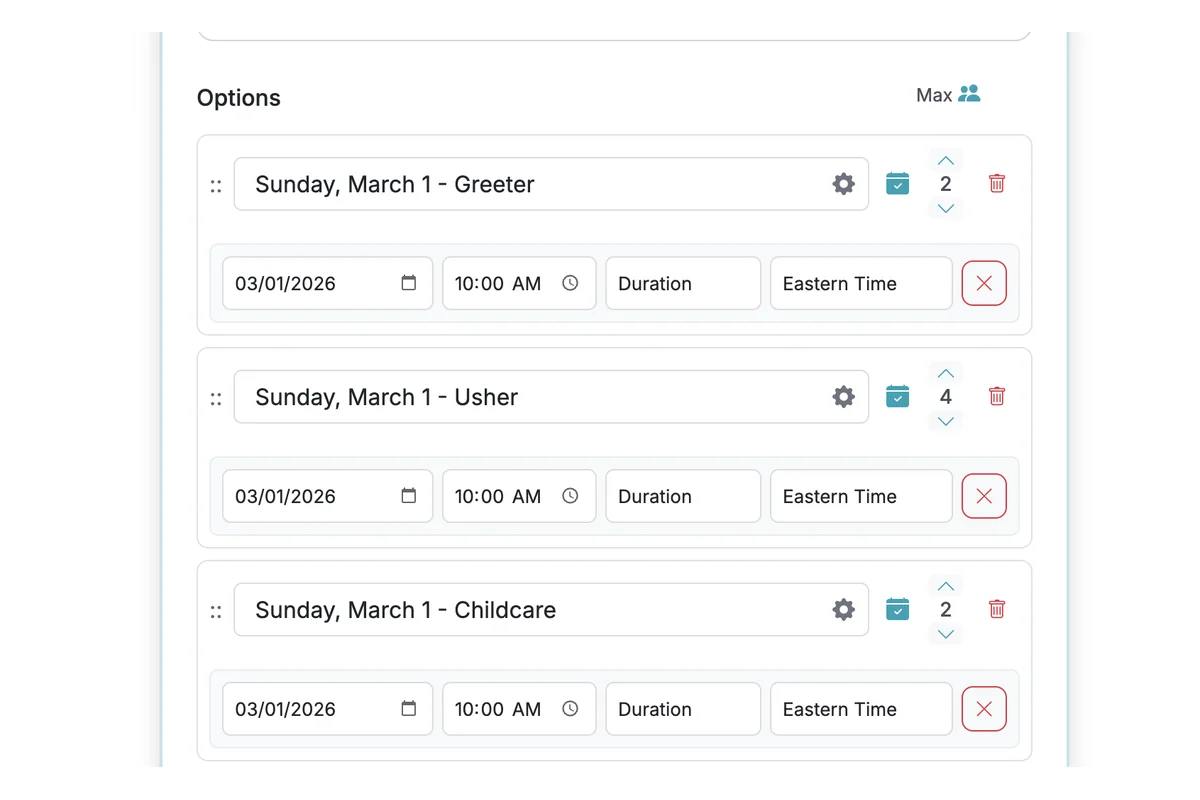
Task: Decrease Usher max count with down chevron
Action: (x=945, y=421)
